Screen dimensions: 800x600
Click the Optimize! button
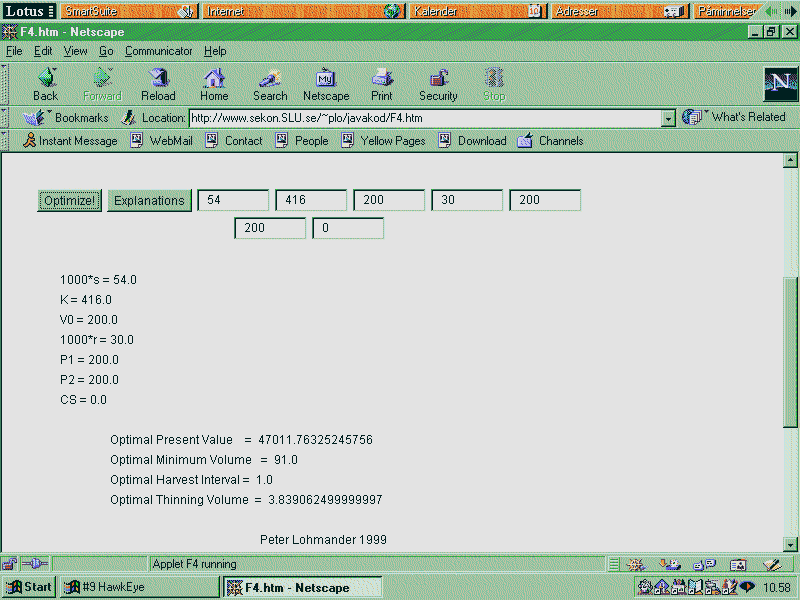[69, 201]
